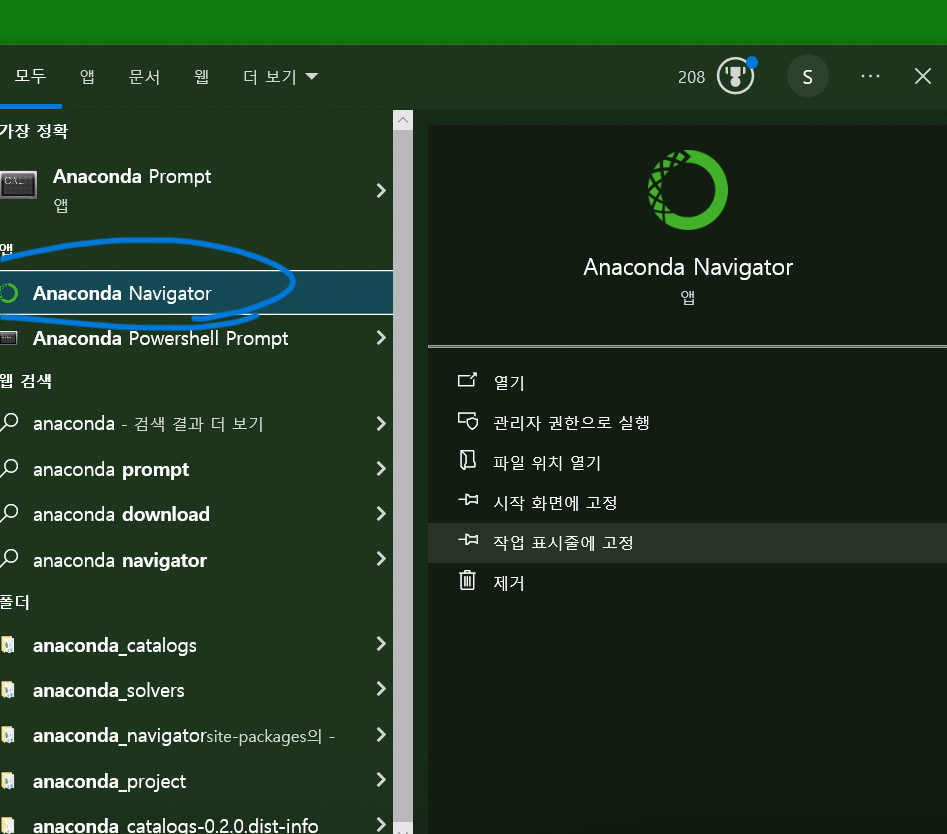Choose 시작 화면에 고정

[687, 502]
